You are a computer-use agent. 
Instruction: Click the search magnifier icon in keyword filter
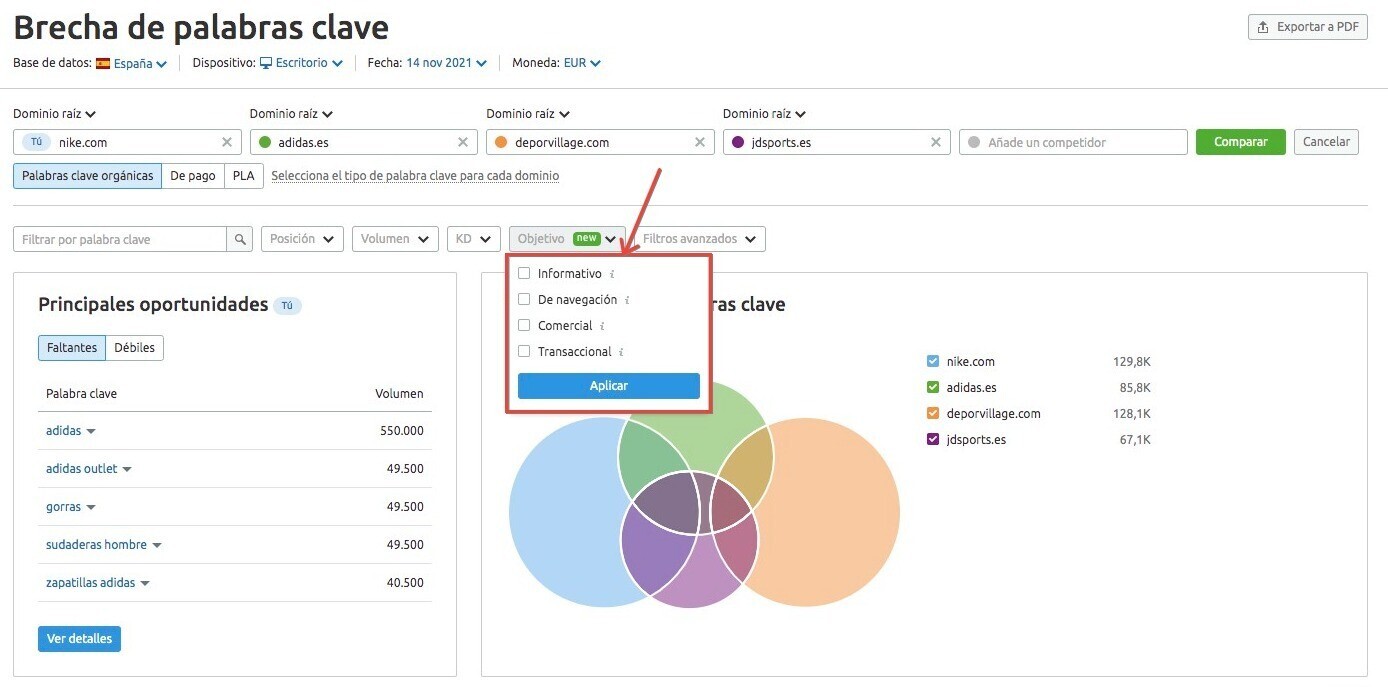(x=240, y=239)
